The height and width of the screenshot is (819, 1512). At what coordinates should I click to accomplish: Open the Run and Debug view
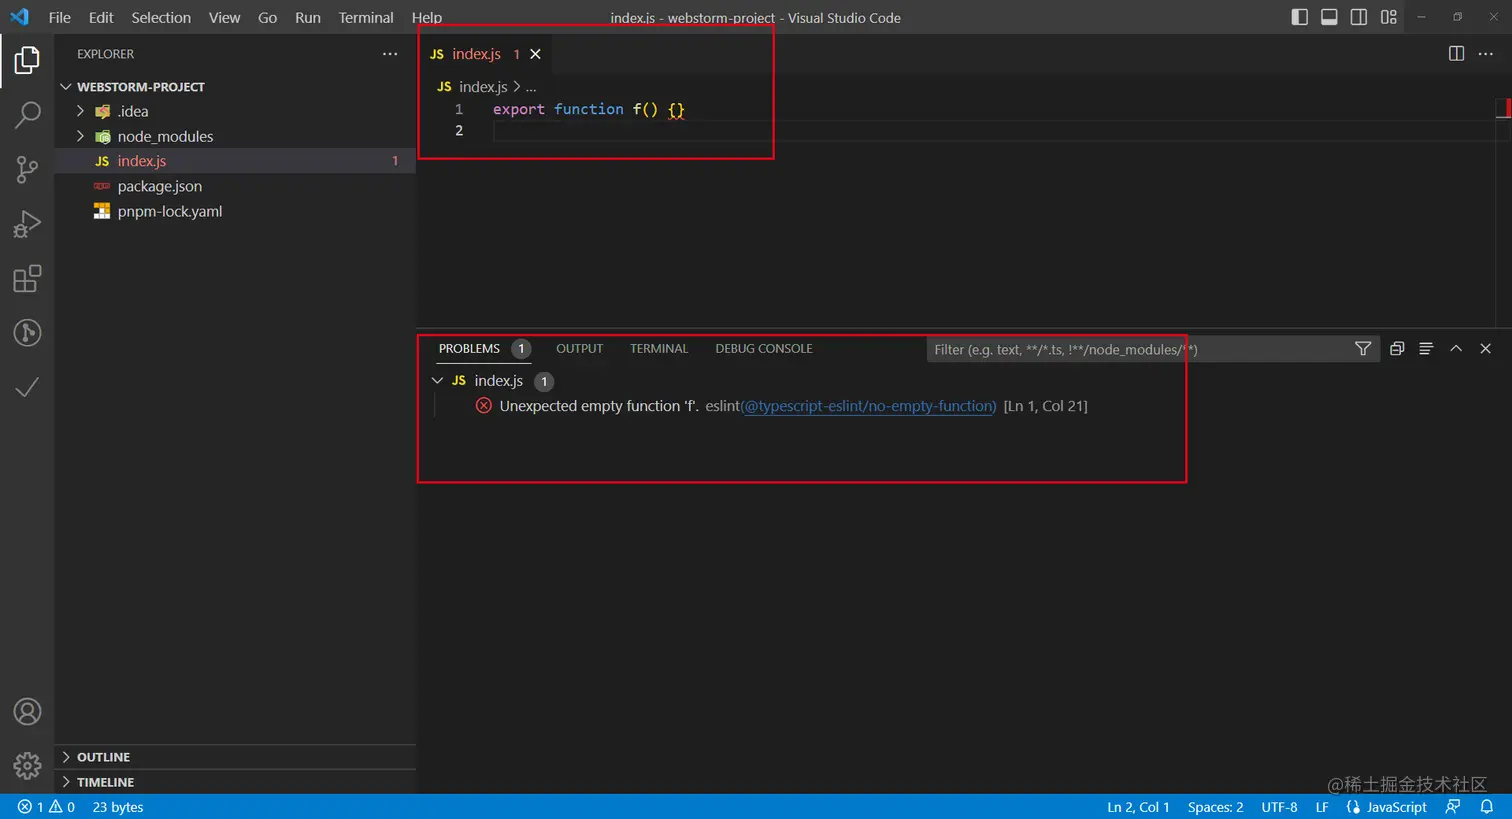click(27, 224)
